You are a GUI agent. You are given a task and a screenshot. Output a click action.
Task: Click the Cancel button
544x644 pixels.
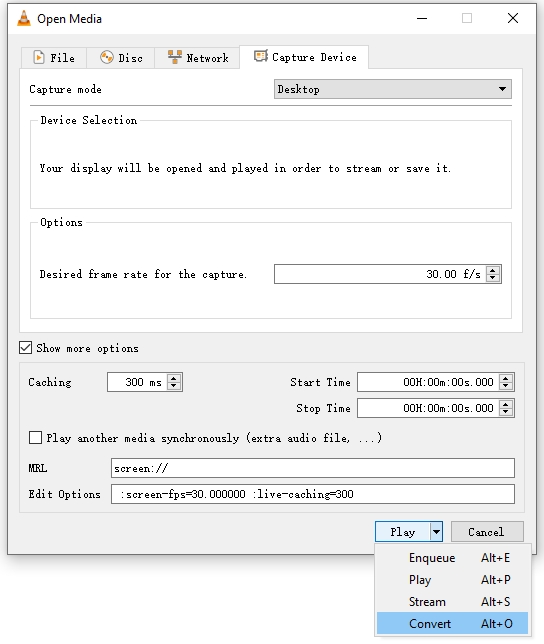tap(487, 532)
